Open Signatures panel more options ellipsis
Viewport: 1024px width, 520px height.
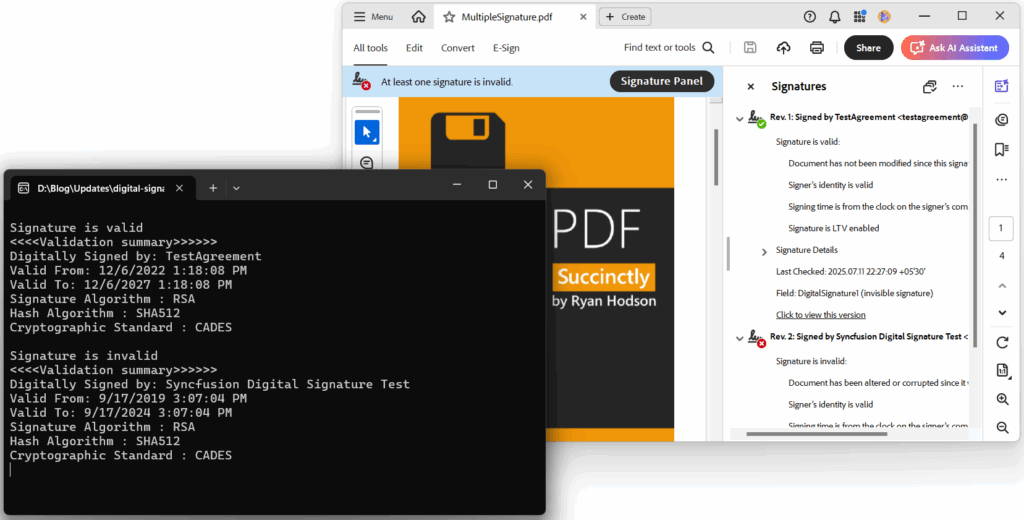958,86
